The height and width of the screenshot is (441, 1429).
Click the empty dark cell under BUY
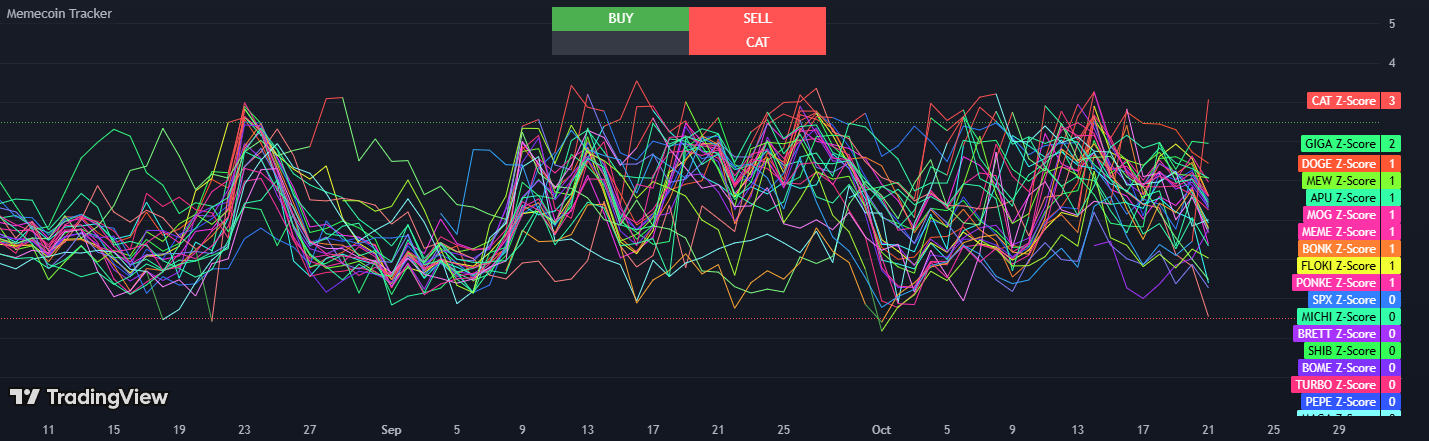(620, 43)
